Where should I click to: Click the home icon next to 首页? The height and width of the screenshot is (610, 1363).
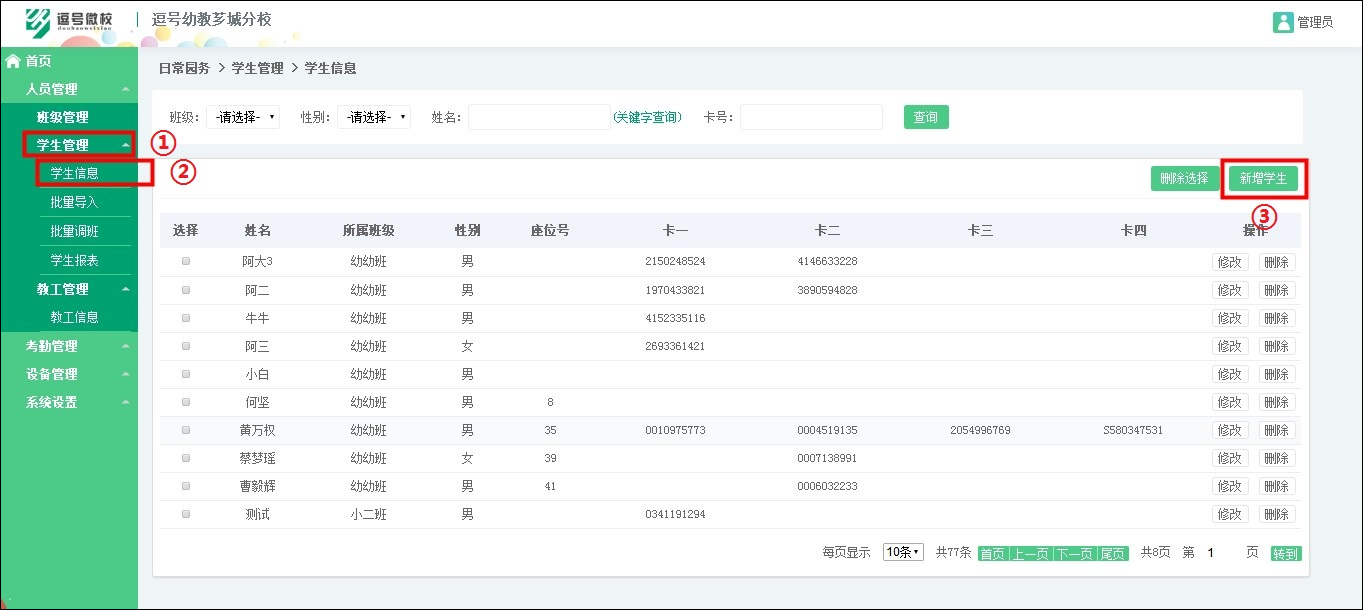pos(12,60)
